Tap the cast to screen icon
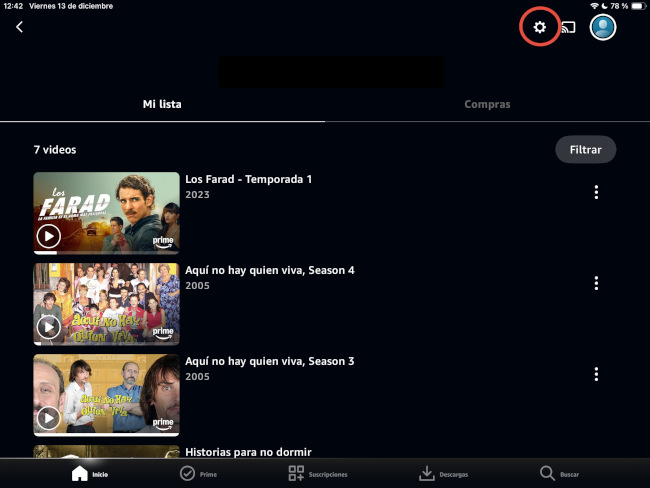The image size is (650, 488). 568,27
